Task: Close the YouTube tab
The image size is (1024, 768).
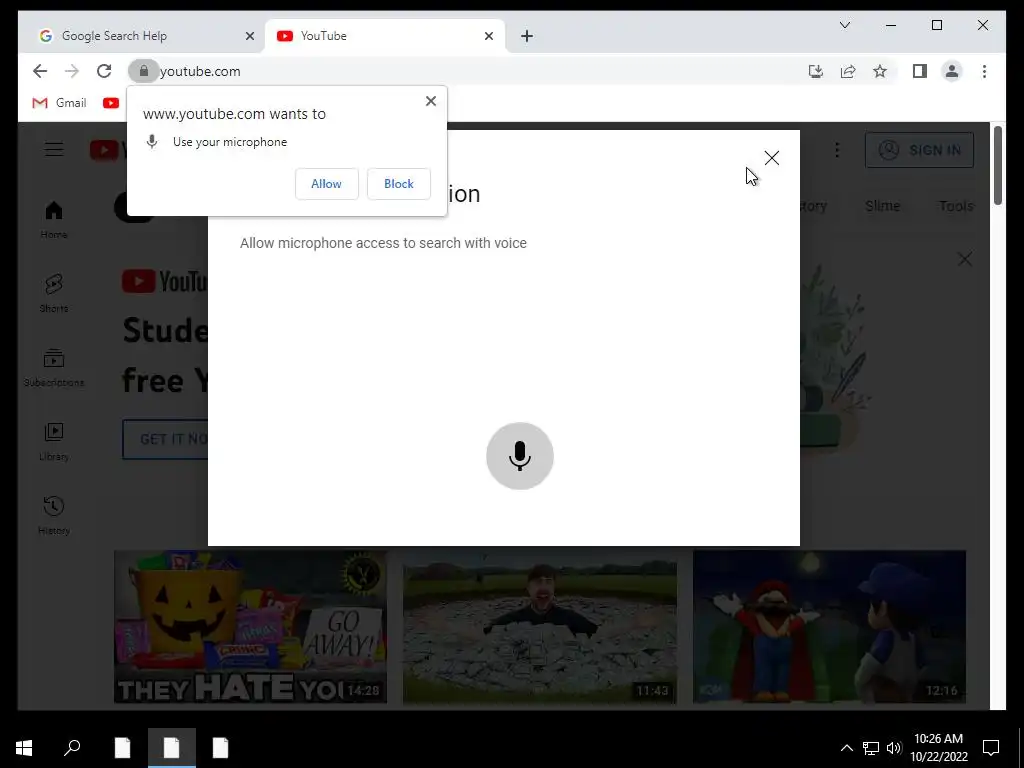Action: click(x=488, y=36)
